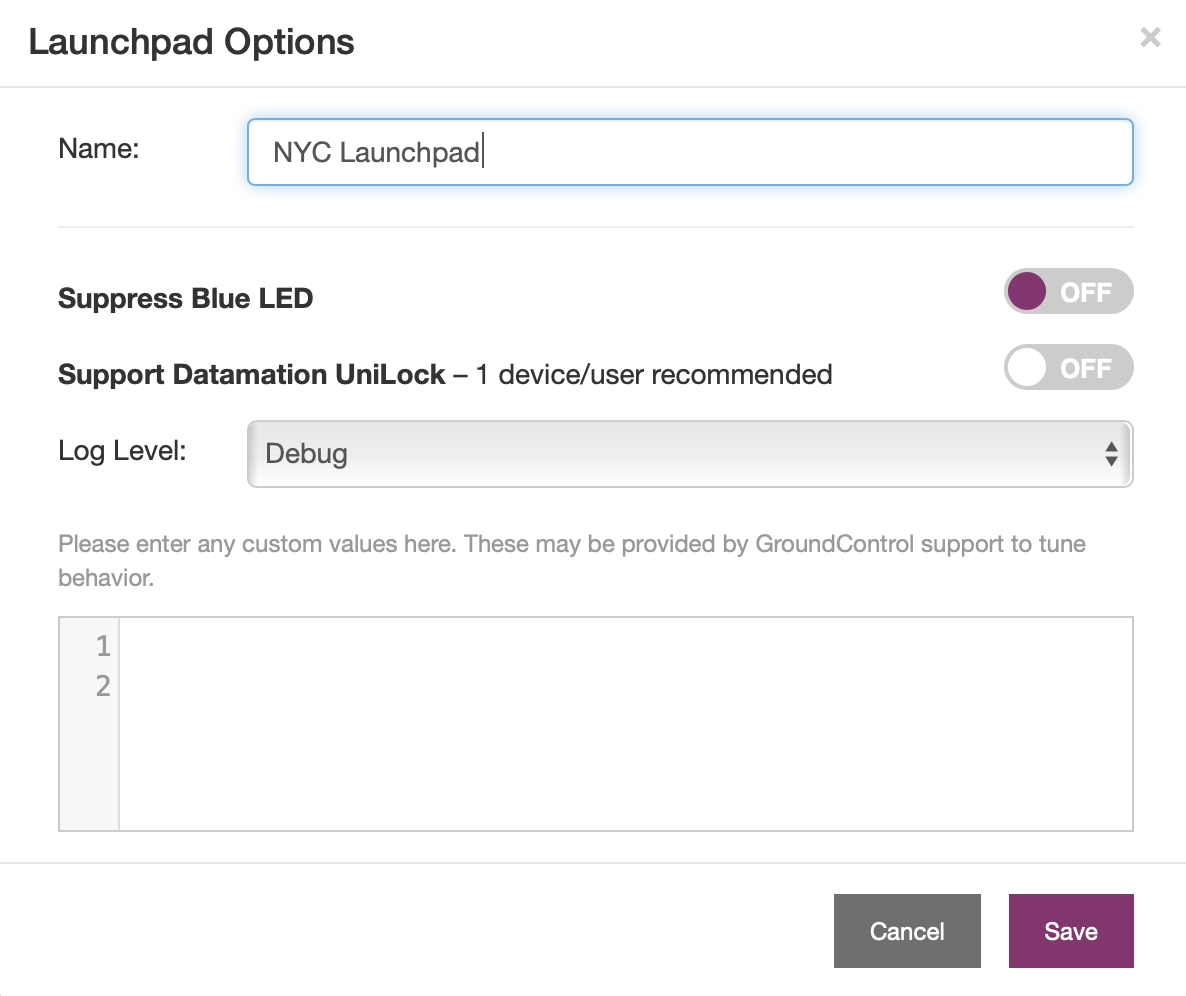Screen dimensions: 1186x996
Task: Click the purple knob of Blue LED toggle
Action: tap(1027, 292)
